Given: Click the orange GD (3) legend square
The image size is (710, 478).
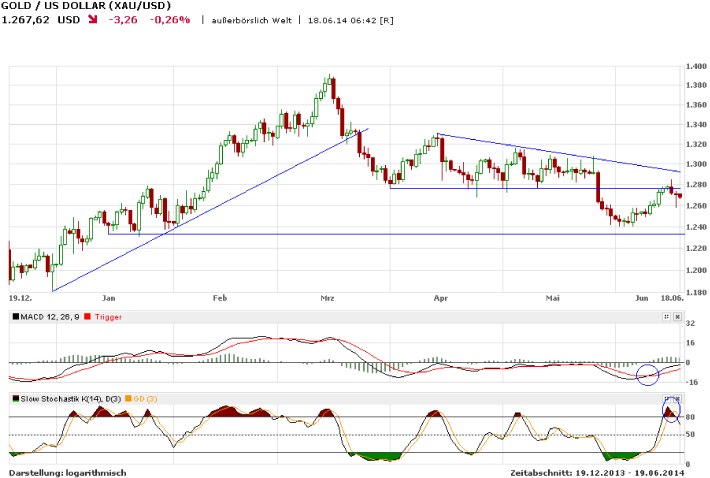Looking at the screenshot, I should [127, 399].
